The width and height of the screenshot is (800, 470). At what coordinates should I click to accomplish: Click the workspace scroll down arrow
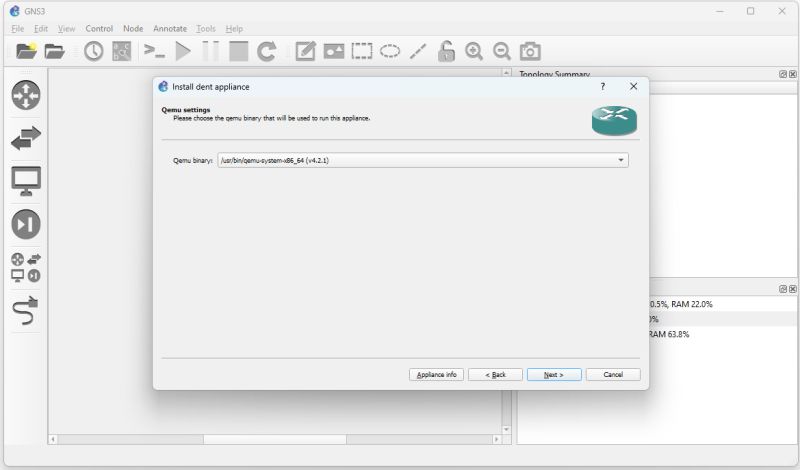click(x=506, y=430)
